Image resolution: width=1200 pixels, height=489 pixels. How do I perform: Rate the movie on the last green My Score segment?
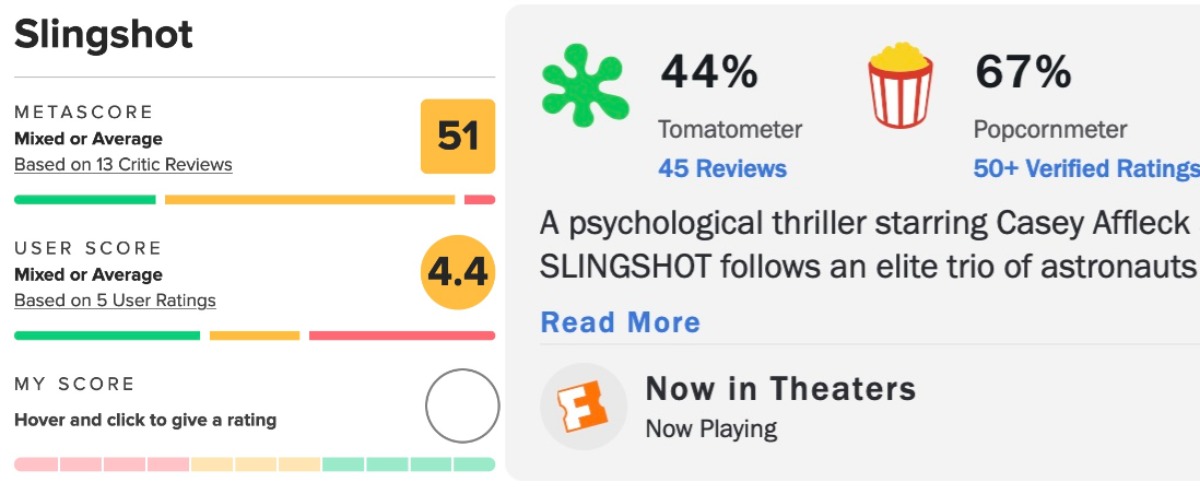[474, 464]
